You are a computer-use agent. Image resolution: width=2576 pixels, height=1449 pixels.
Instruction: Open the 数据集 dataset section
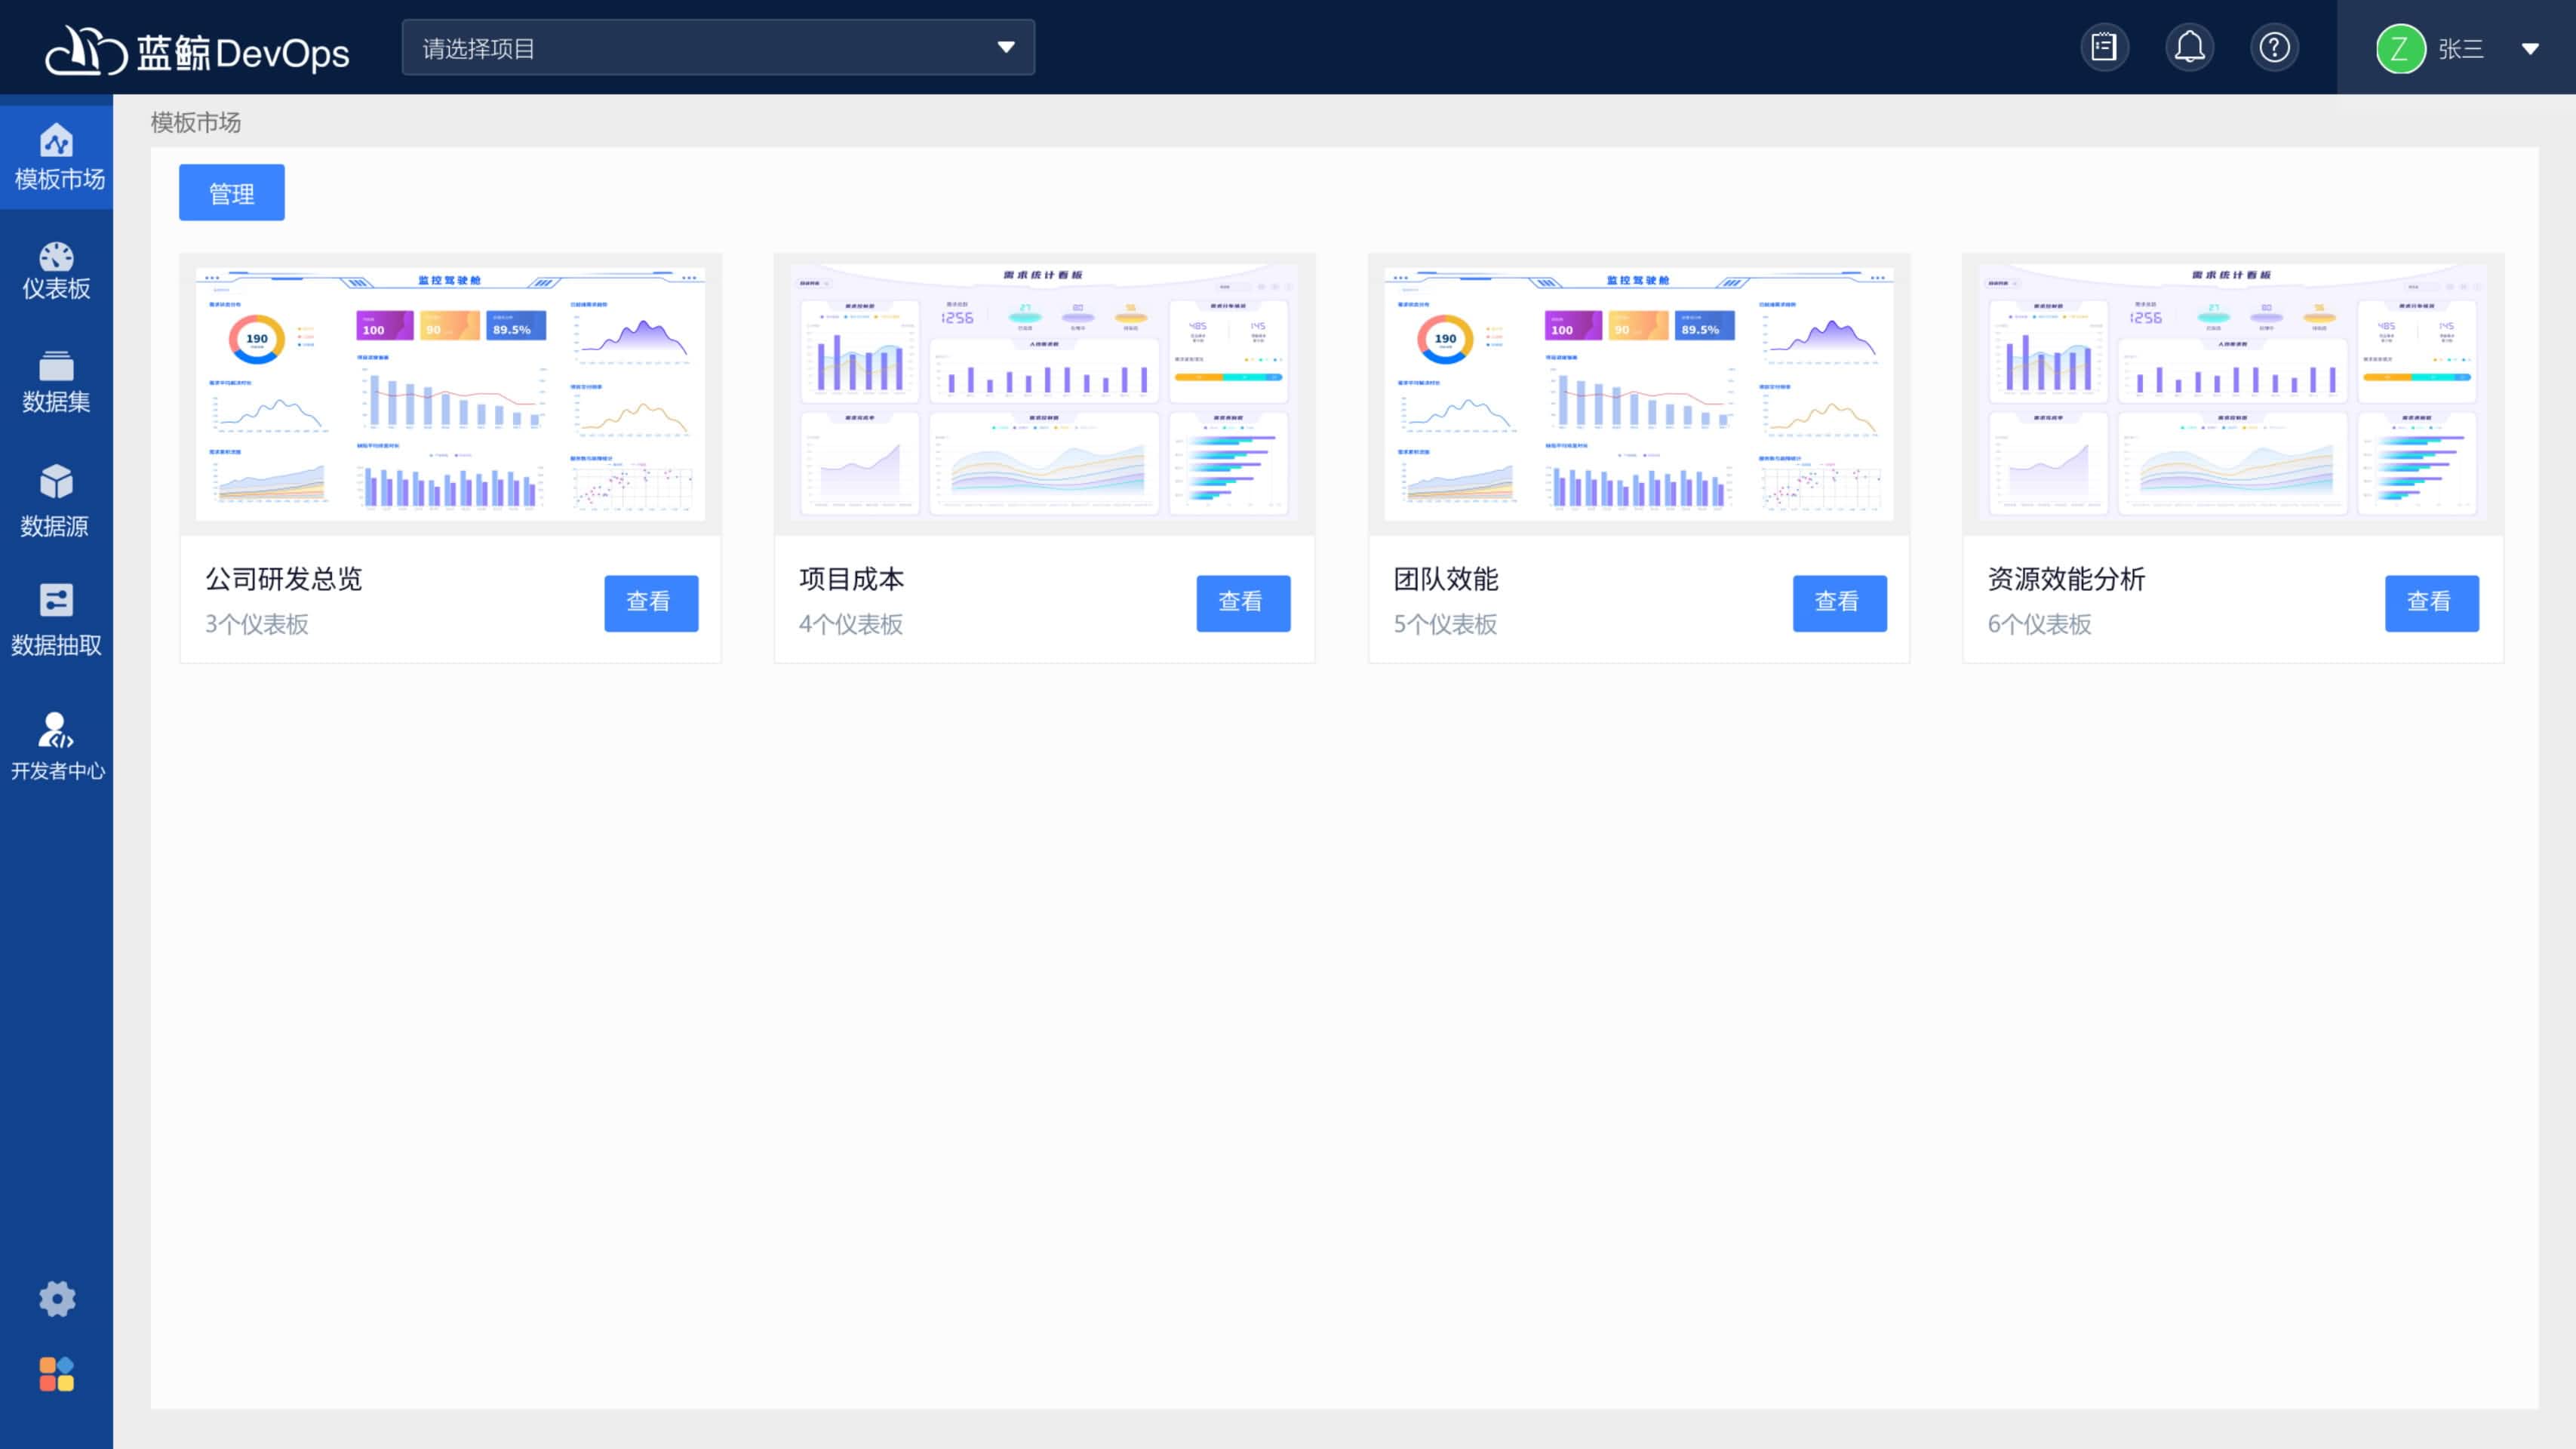click(x=56, y=382)
